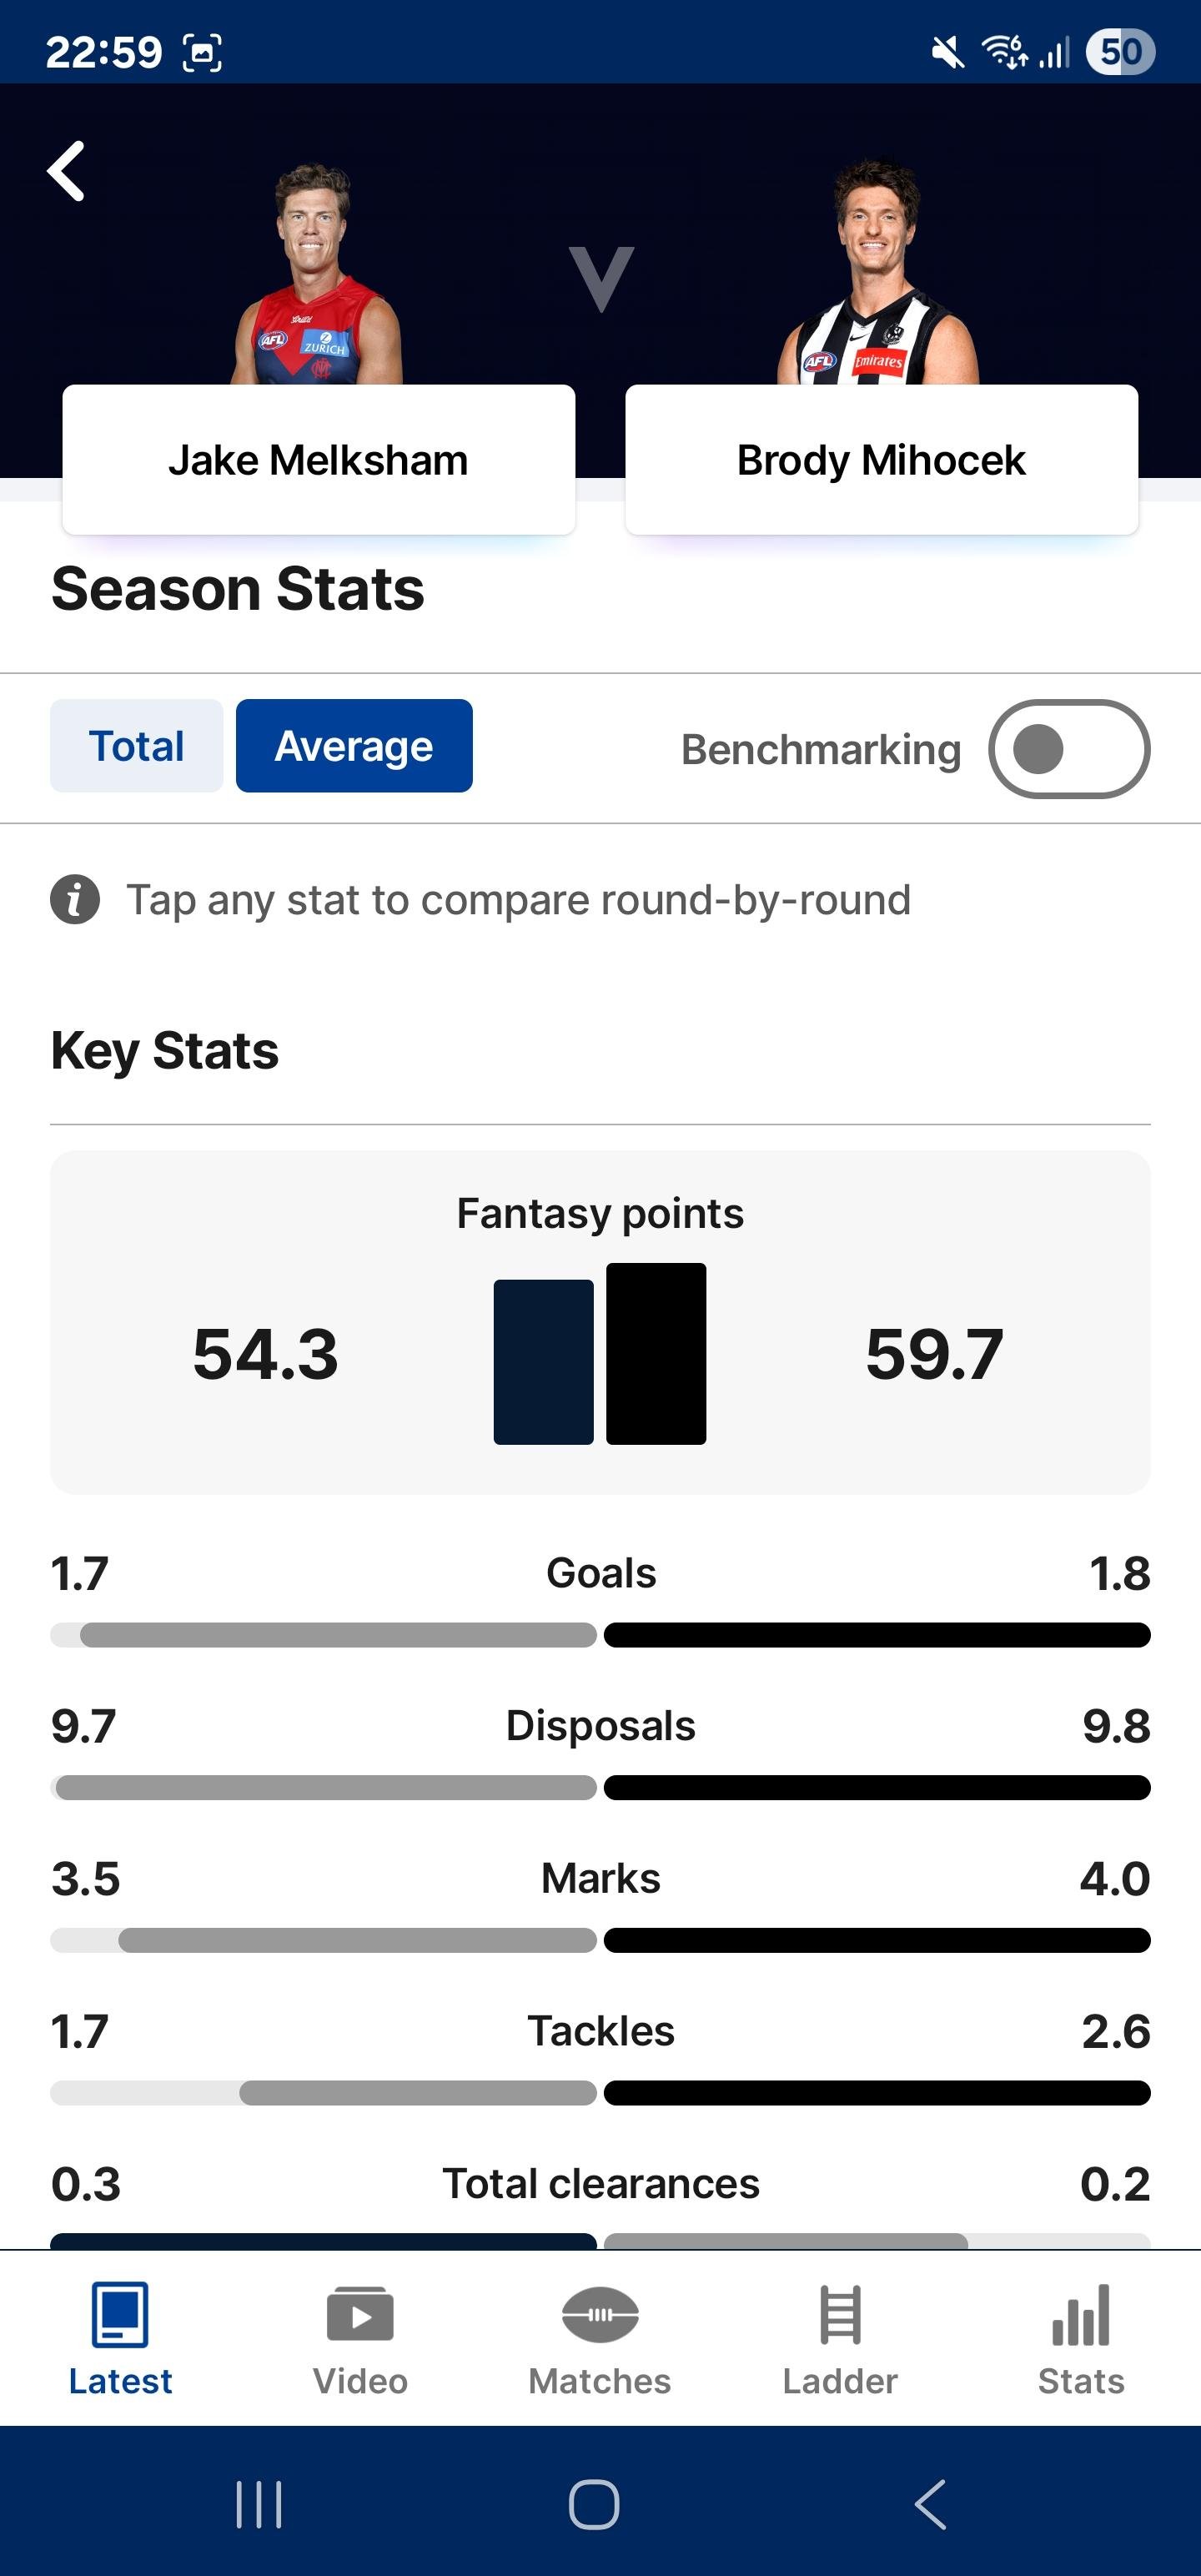Tap Android home button

click(594, 2505)
